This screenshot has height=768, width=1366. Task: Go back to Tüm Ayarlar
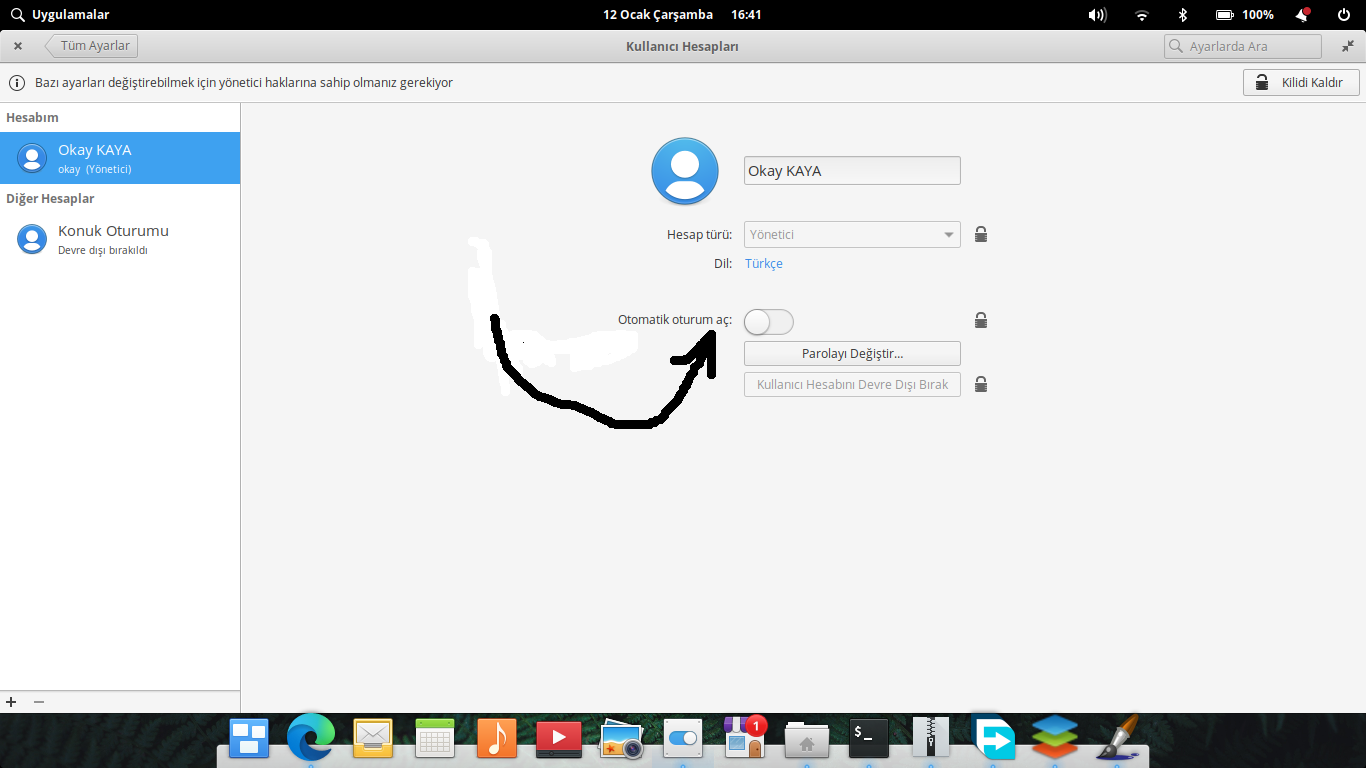[91, 46]
